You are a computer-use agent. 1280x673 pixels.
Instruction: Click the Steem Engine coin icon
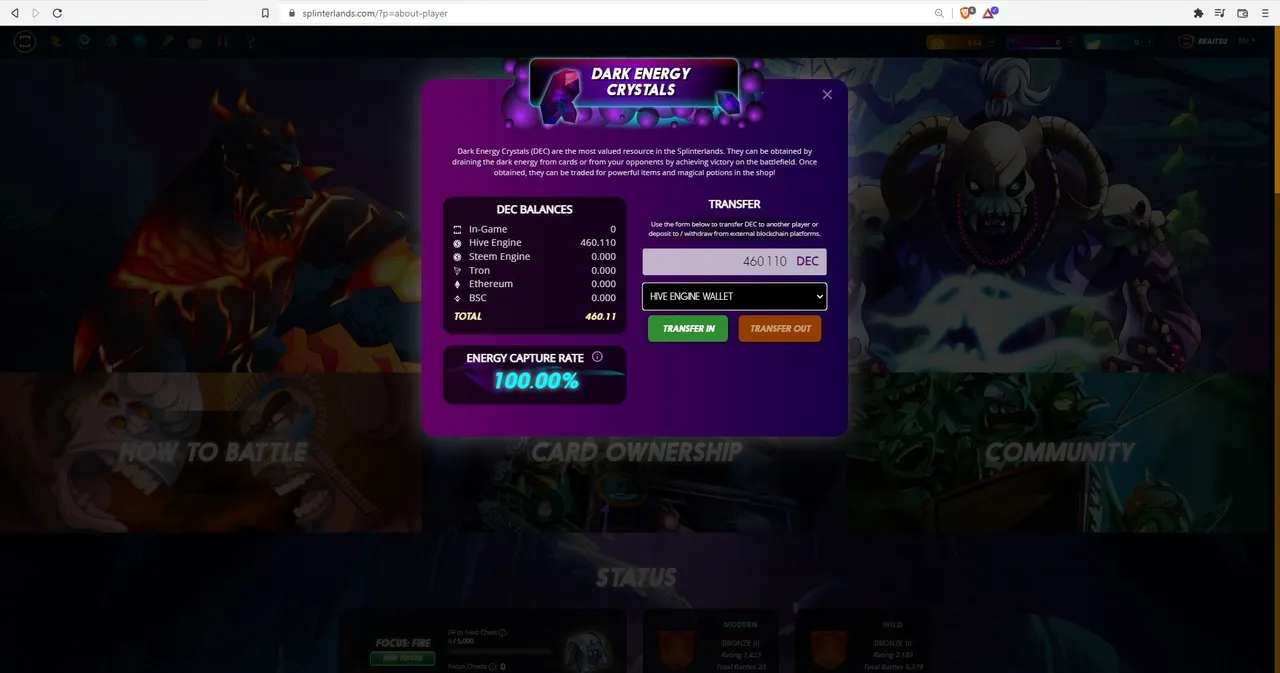pos(457,257)
